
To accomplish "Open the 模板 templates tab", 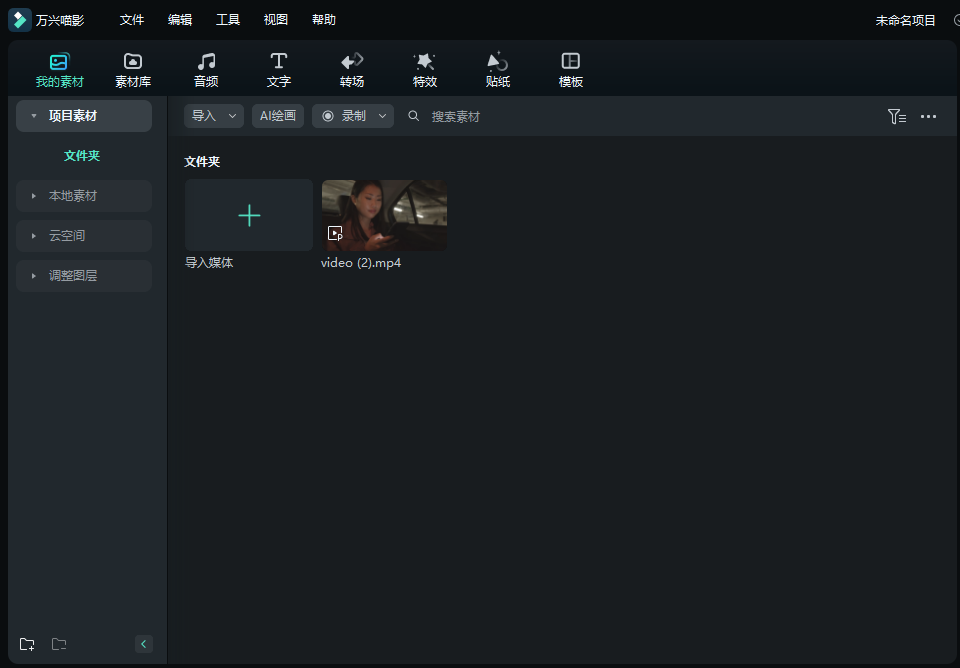I will (571, 70).
